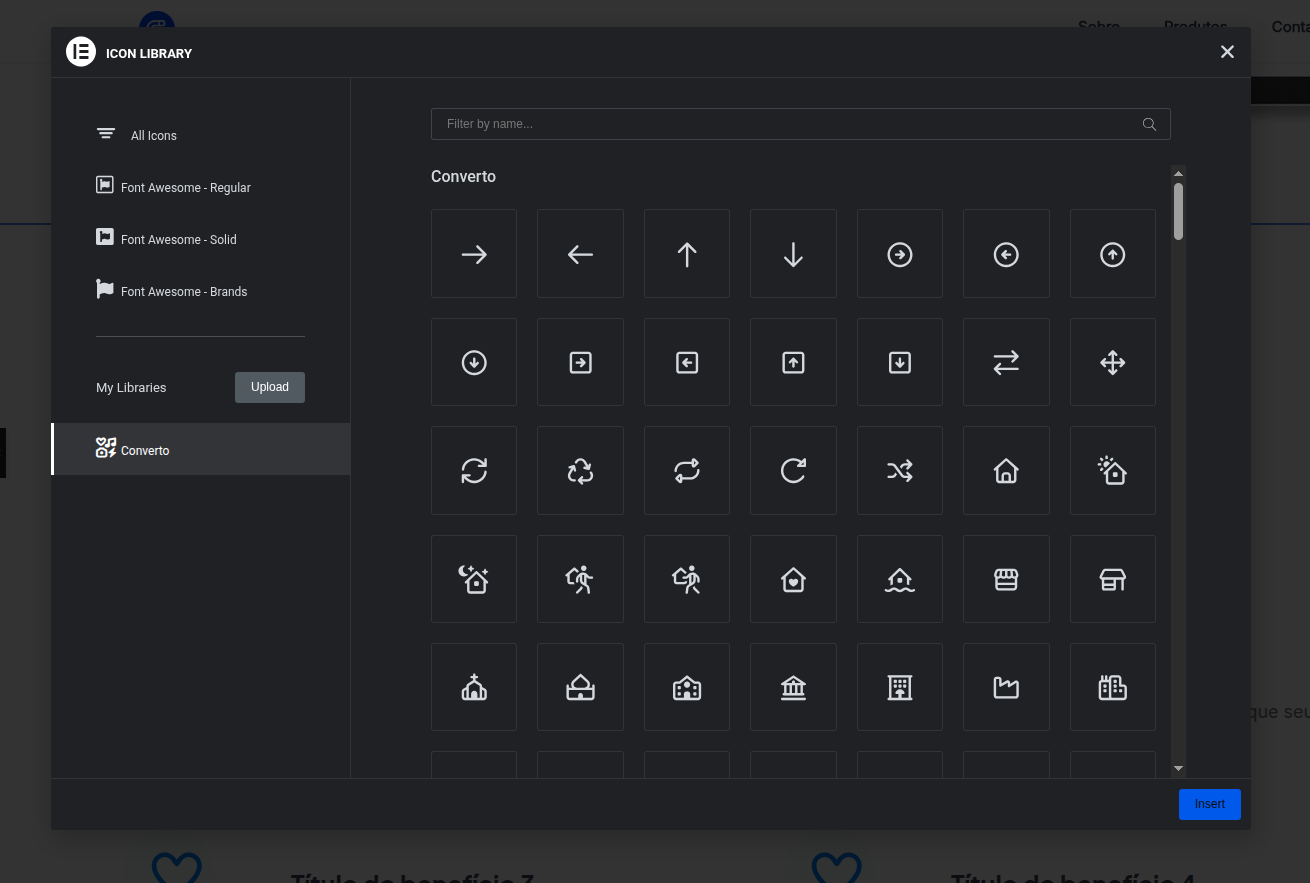The width and height of the screenshot is (1310, 883).
Task: Click the icon list scrollbar thumb
Action: (1179, 211)
